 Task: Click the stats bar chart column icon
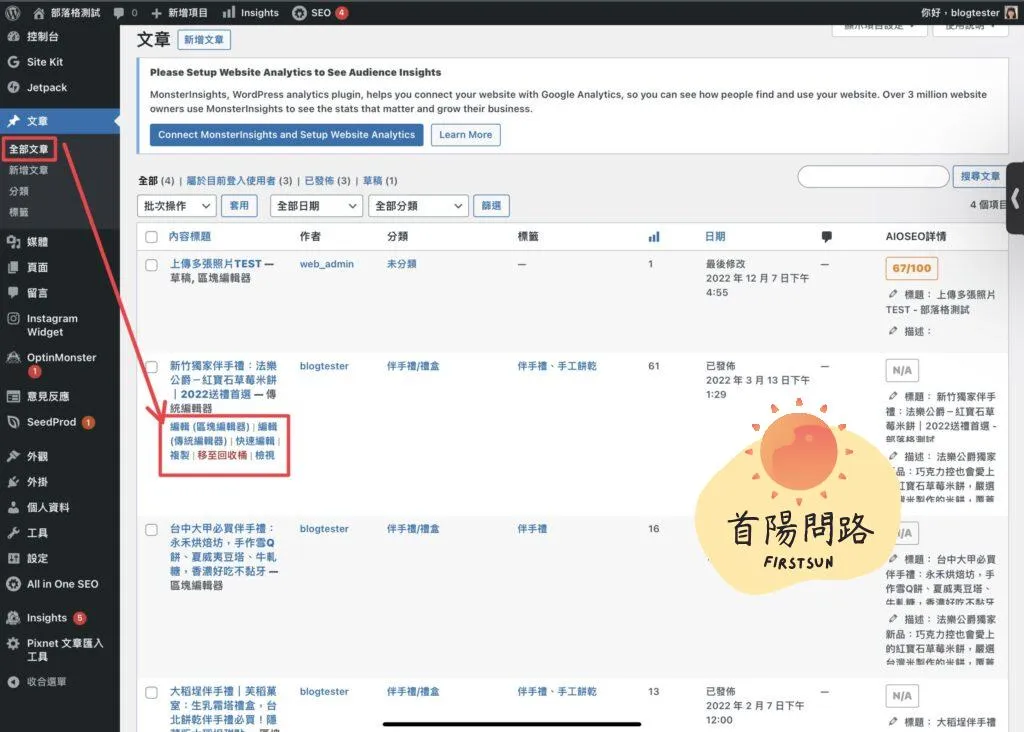tap(654, 237)
